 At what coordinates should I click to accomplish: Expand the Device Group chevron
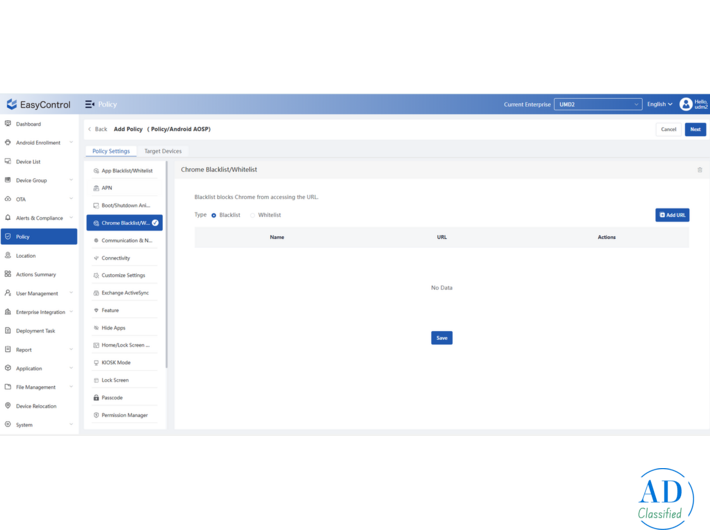(x=71, y=180)
